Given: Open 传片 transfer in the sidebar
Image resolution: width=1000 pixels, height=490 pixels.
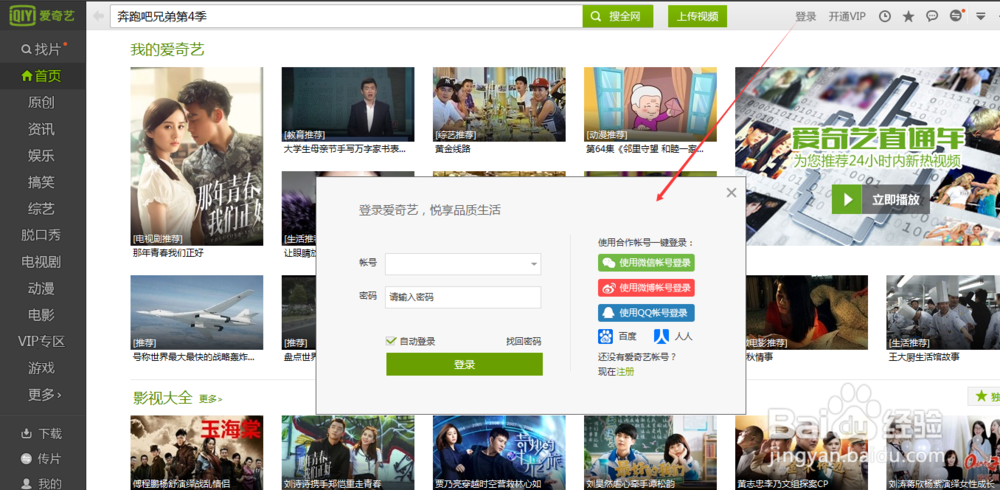Looking at the screenshot, I should point(43,459).
